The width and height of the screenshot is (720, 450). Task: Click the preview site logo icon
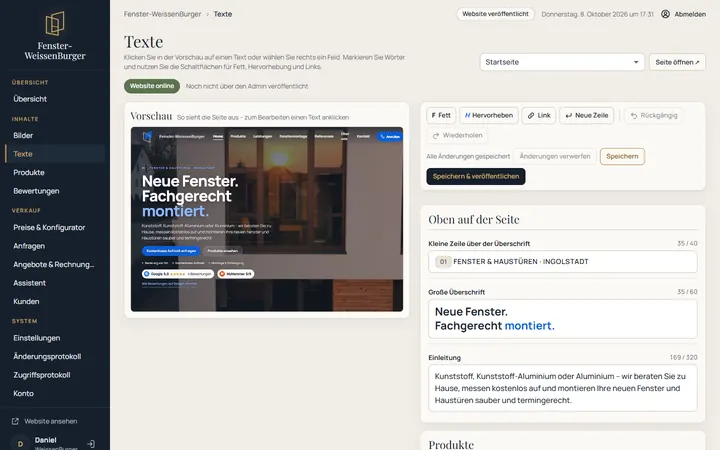click(x=147, y=136)
